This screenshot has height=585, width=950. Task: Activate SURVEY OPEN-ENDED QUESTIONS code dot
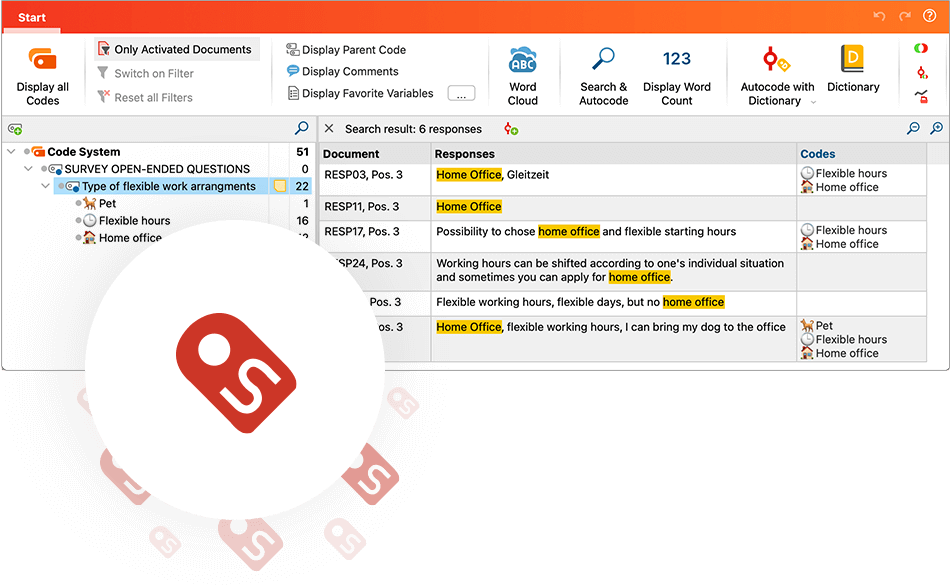[x=44, y=169]
